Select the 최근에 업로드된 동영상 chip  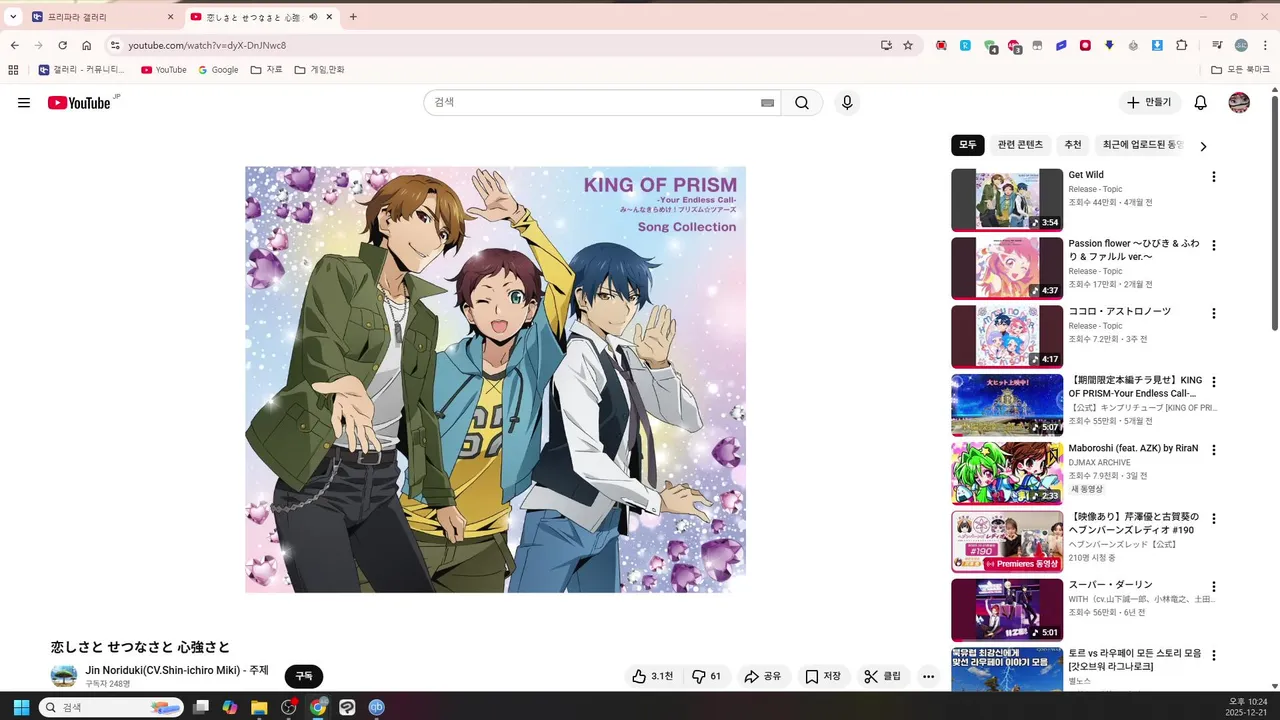coord(1142,145)
